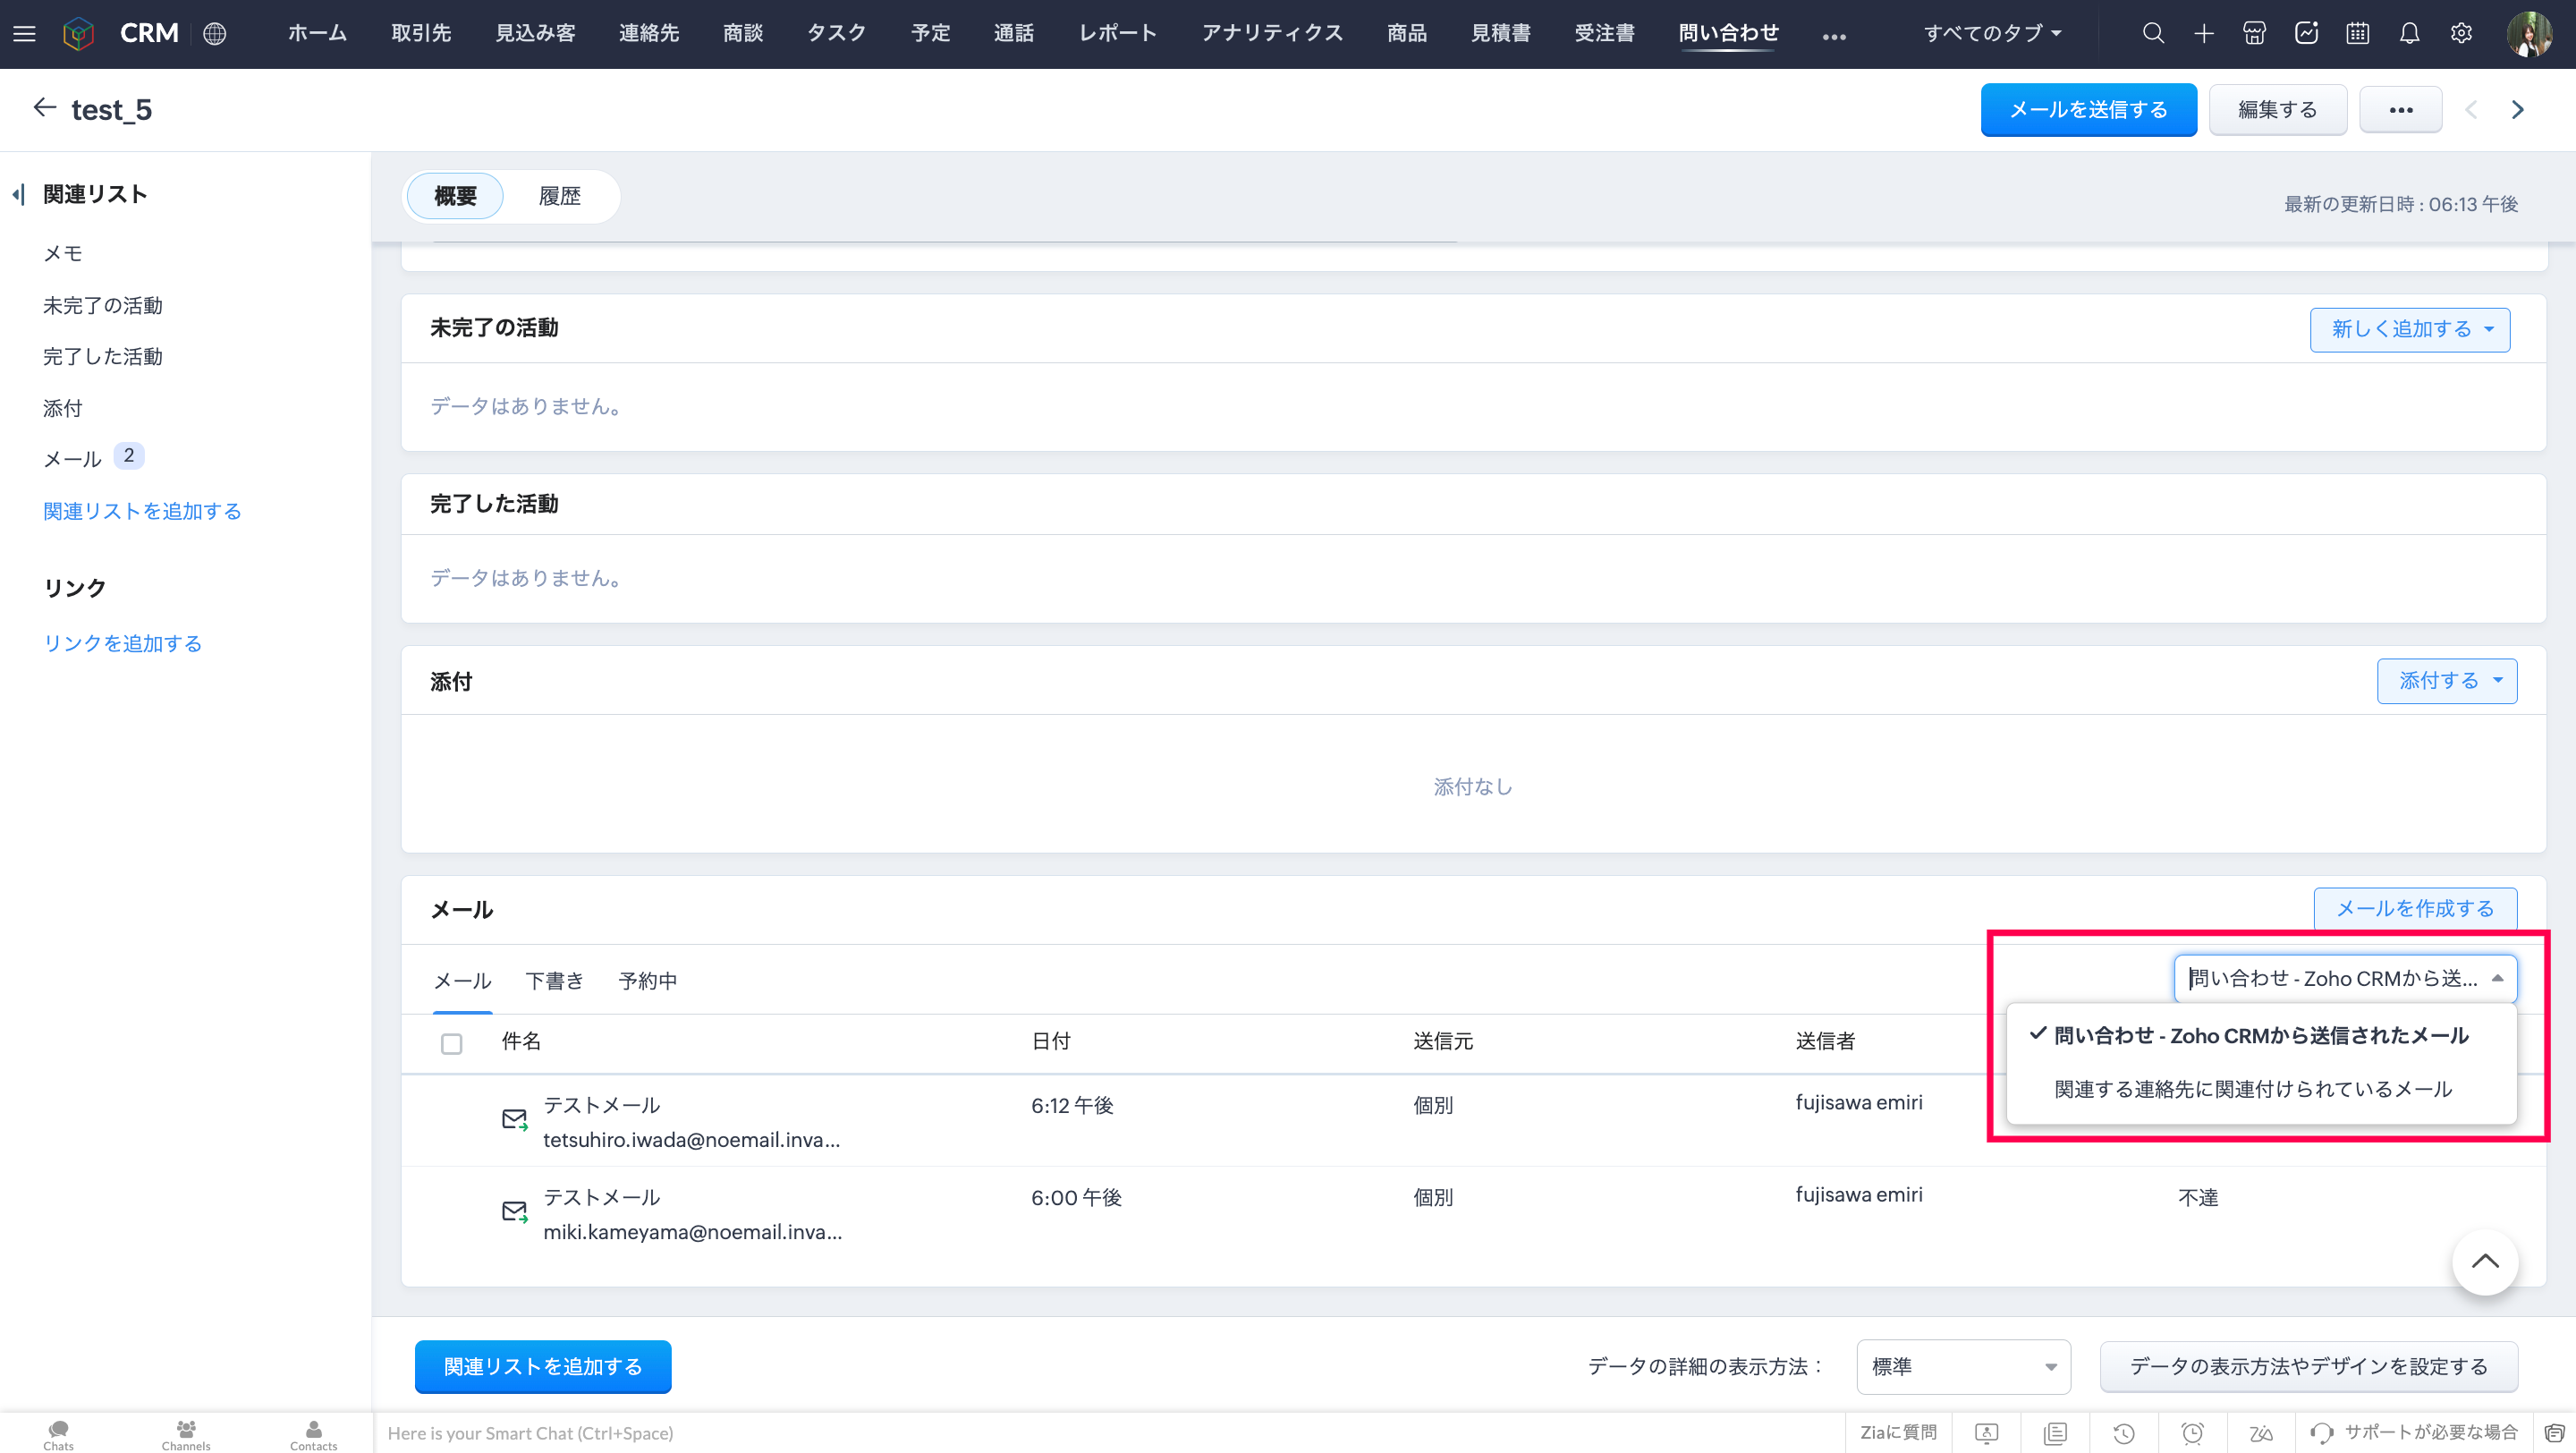Switch to the 下書き mail tab
Screen dimensions: 2576x1453
pyautogui.click(x=554, y=981)
